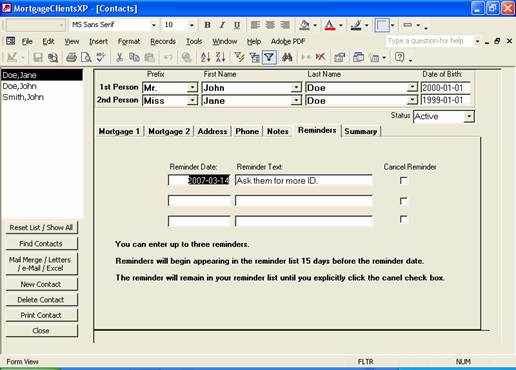Open First Name Jane dropdown
516x370 pixels.
point(296,100)
